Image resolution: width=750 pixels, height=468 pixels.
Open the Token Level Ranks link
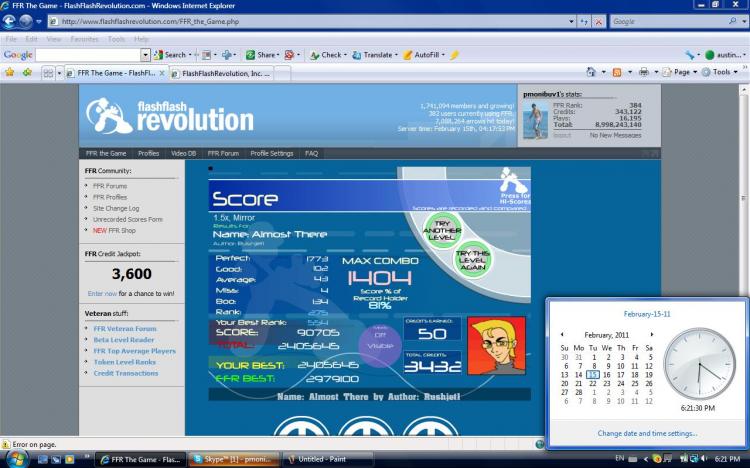pyautogui.click(x=124, y=362)
